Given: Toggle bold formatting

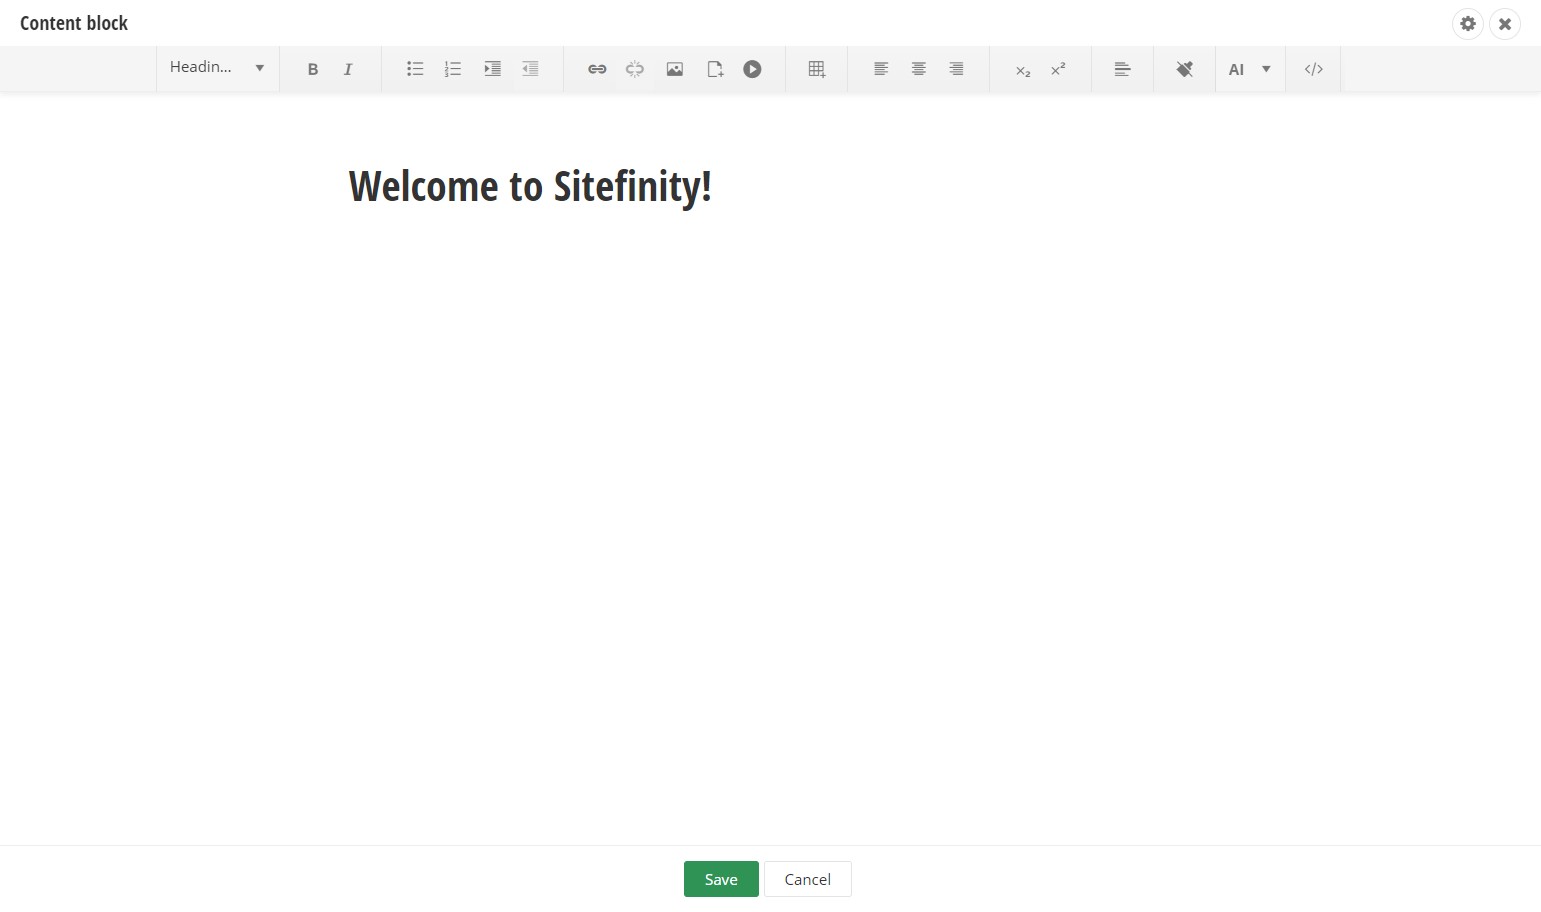Looking at the screenshot, I should pos(312,69).
